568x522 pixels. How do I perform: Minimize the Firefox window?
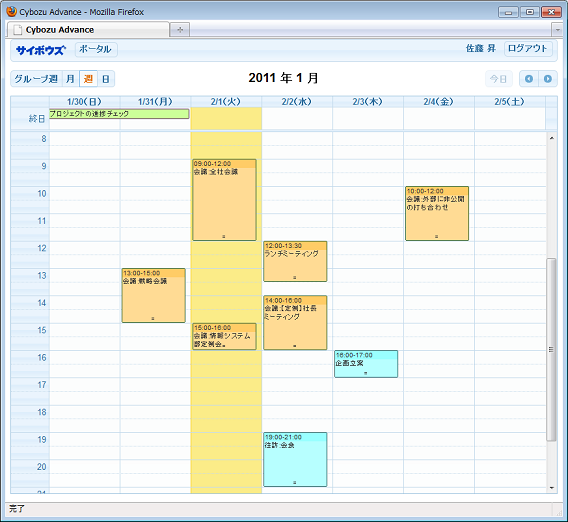tap(508, 12)
